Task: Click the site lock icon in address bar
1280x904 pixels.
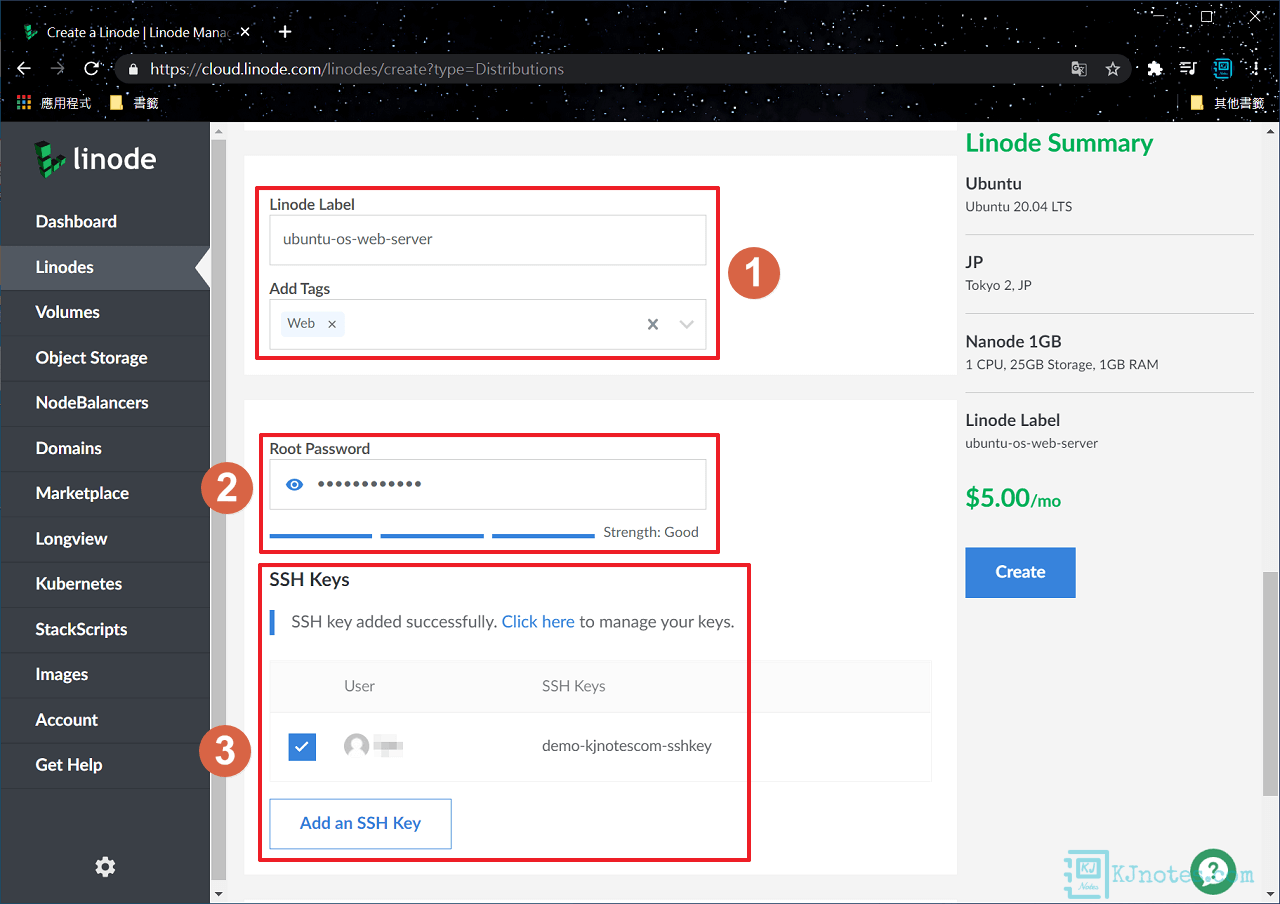Action: click(x=134, y=69)
